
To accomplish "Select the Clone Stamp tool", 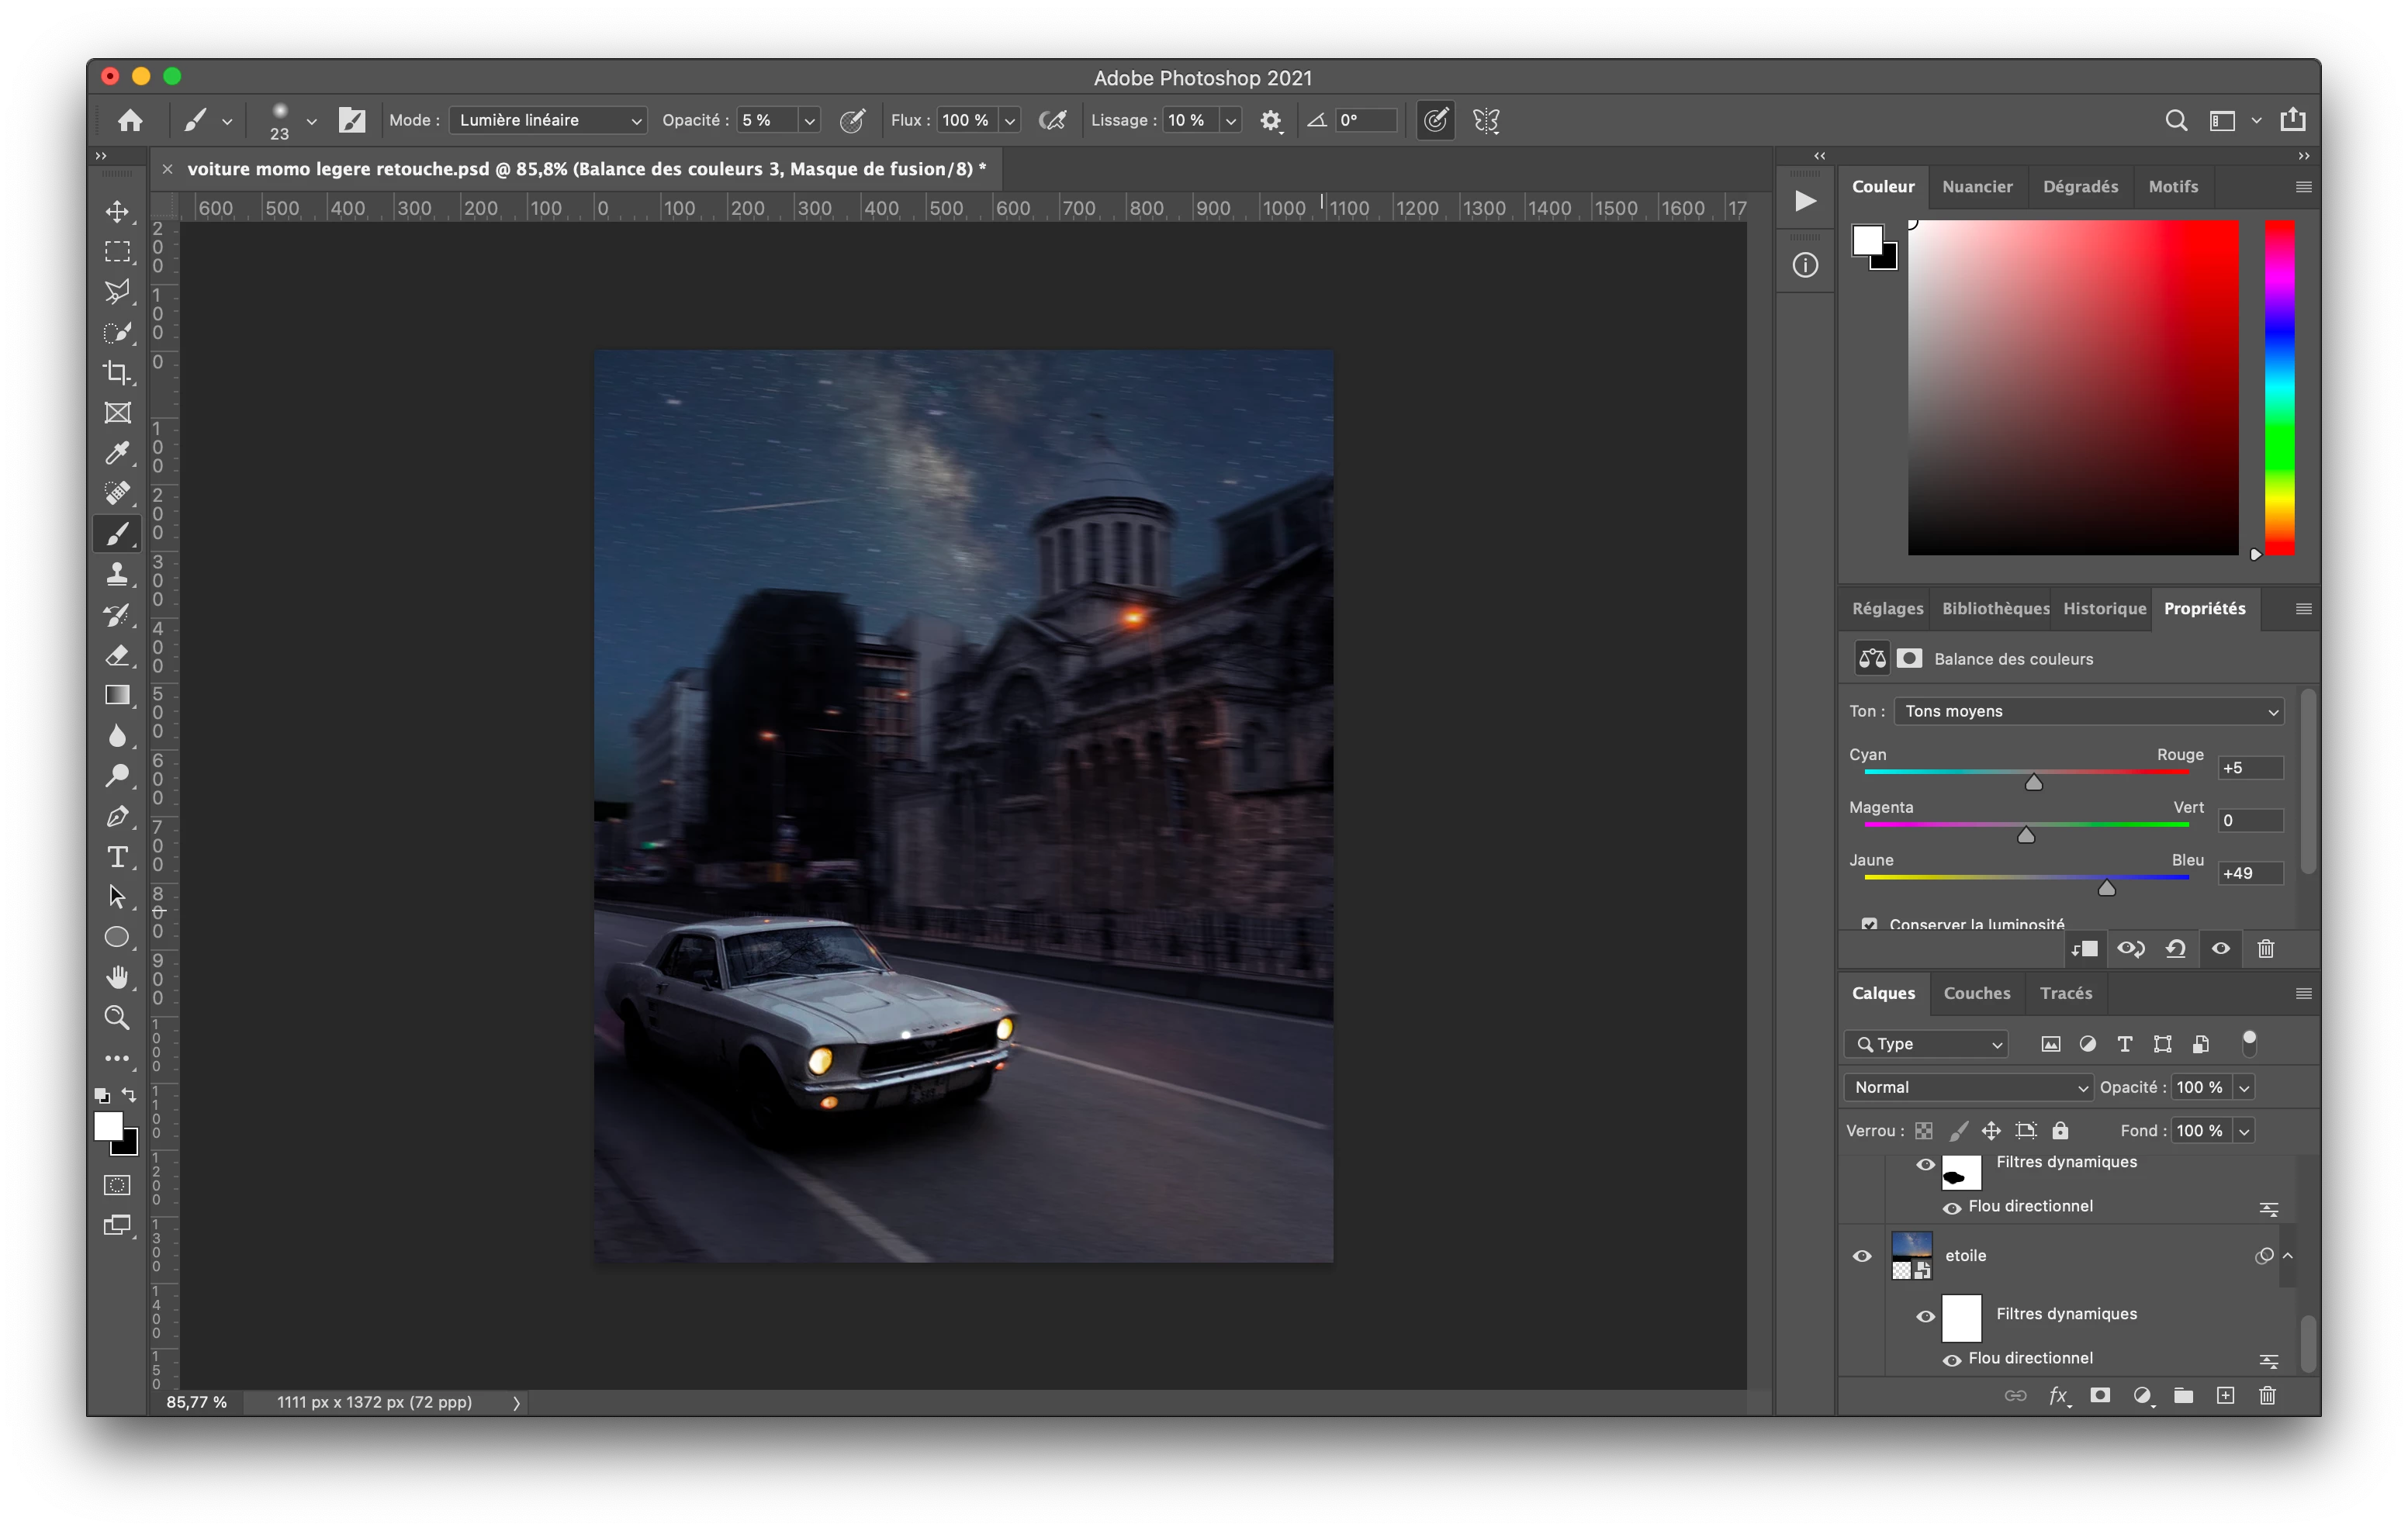I will (117, 574).
